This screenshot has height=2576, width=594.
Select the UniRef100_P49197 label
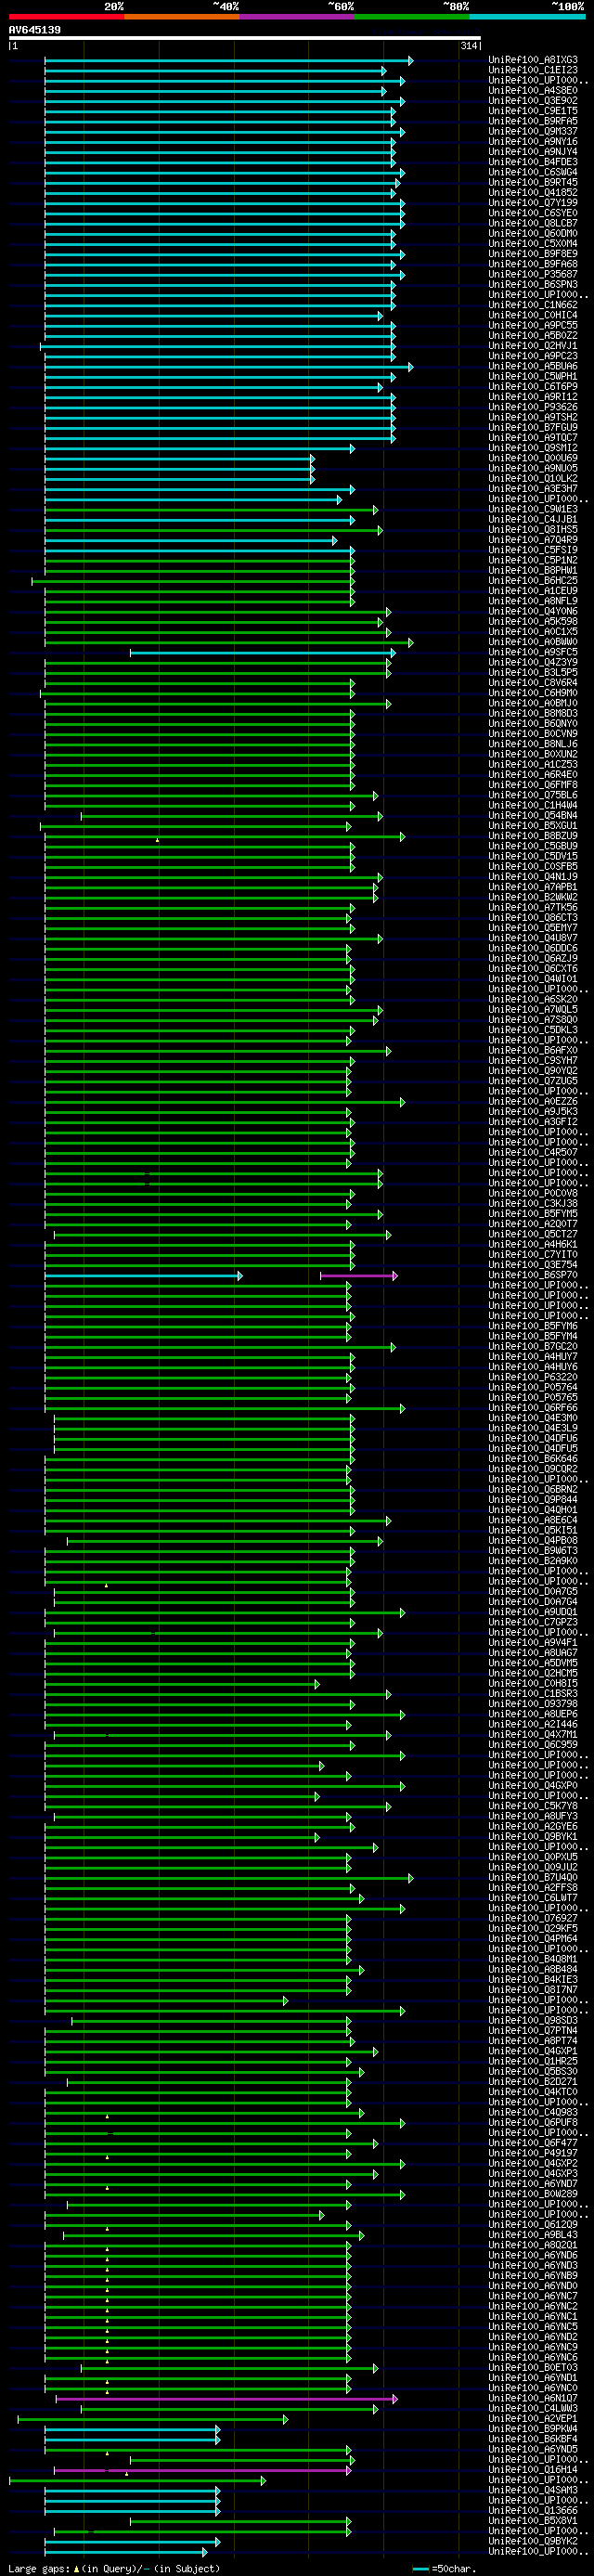tap(533, 2153)
